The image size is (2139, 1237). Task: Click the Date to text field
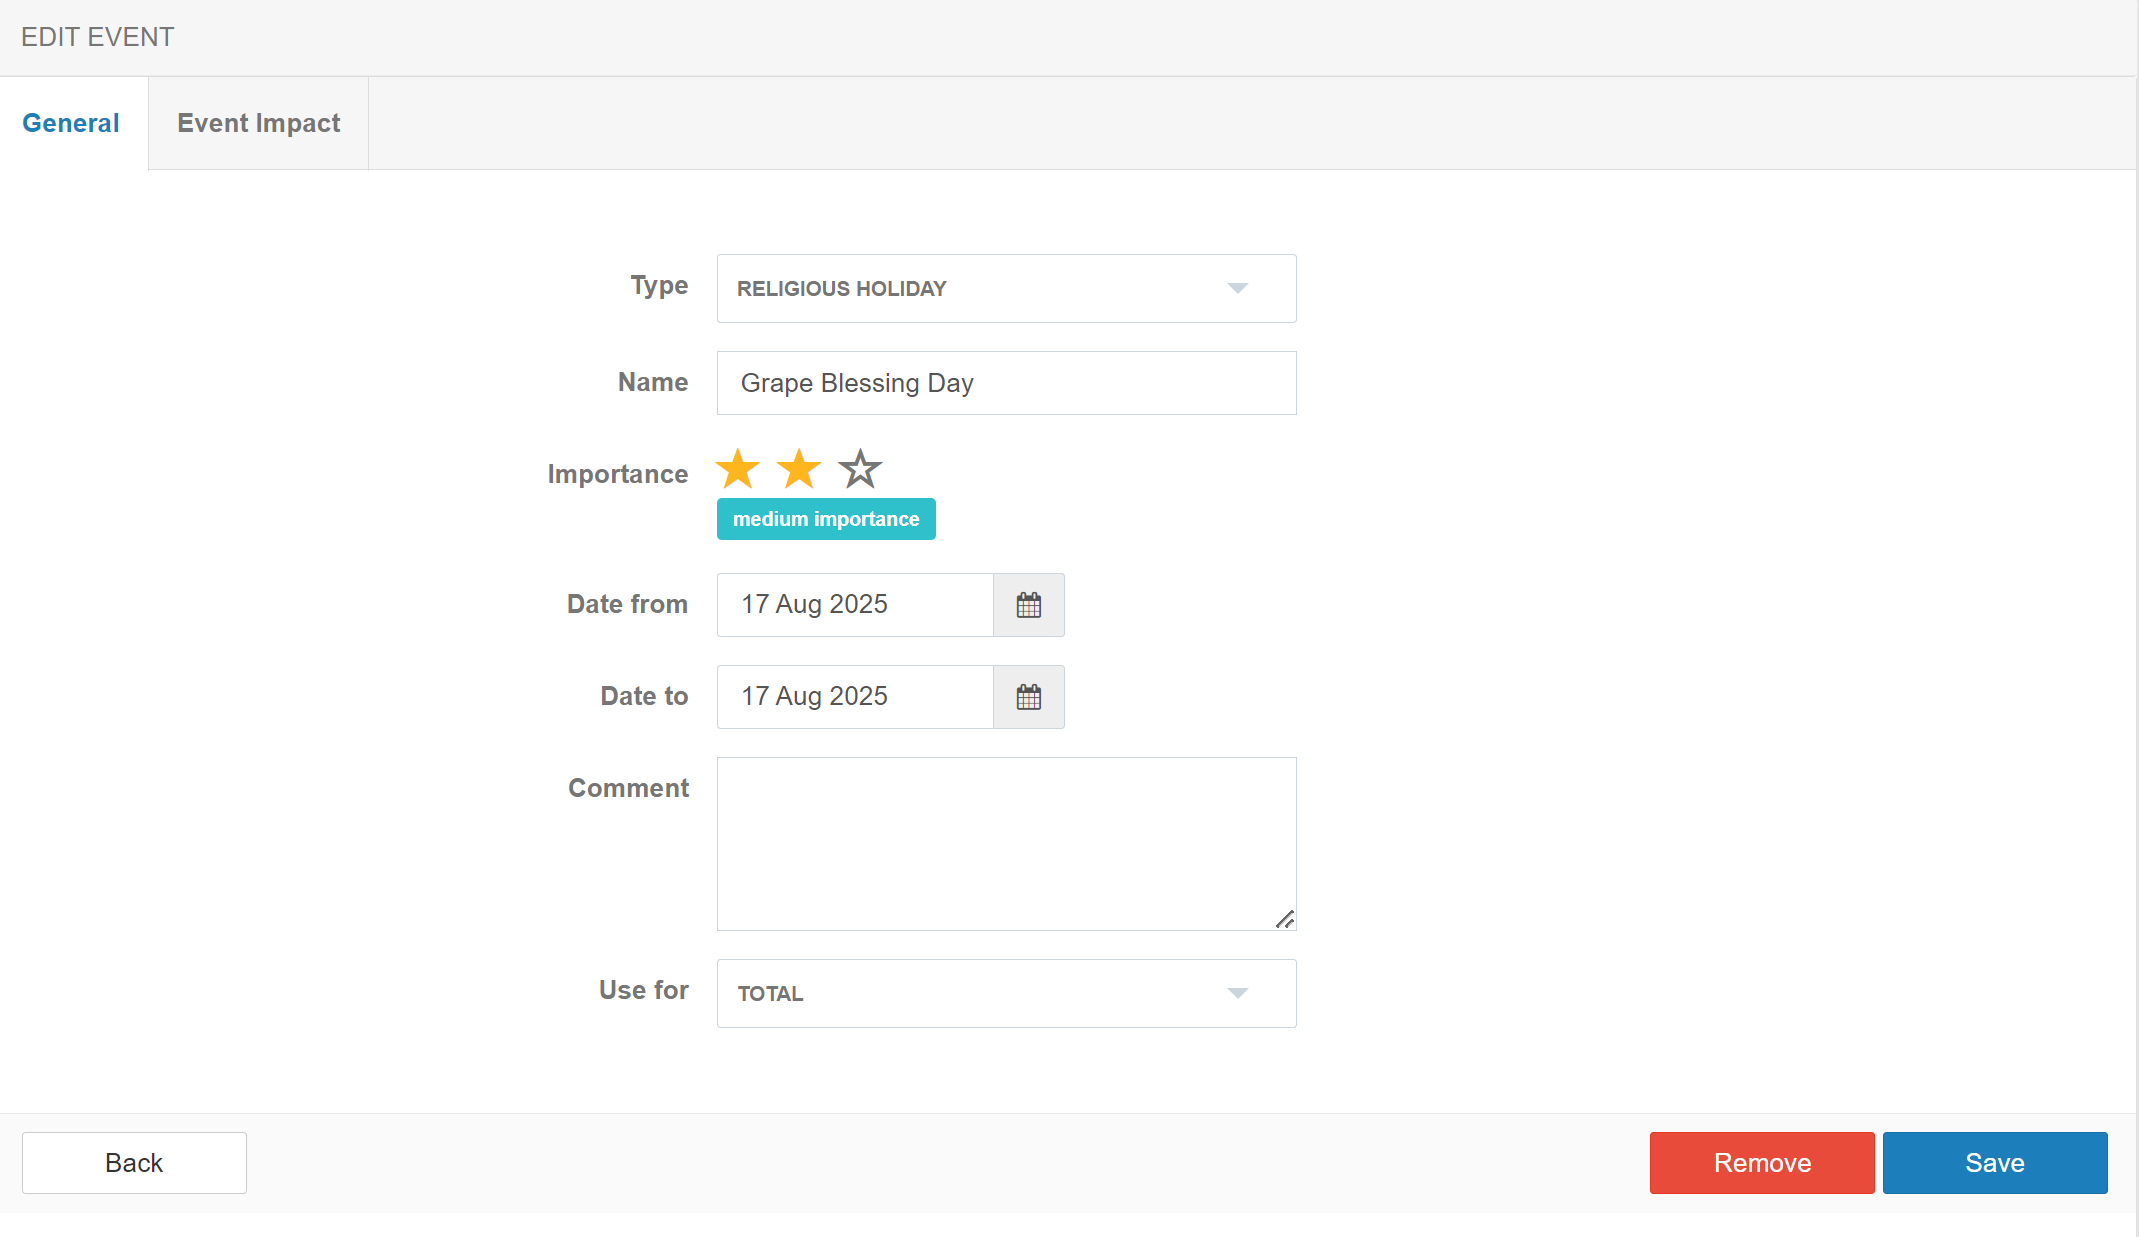pyautogui.click(x=855, y=697)
